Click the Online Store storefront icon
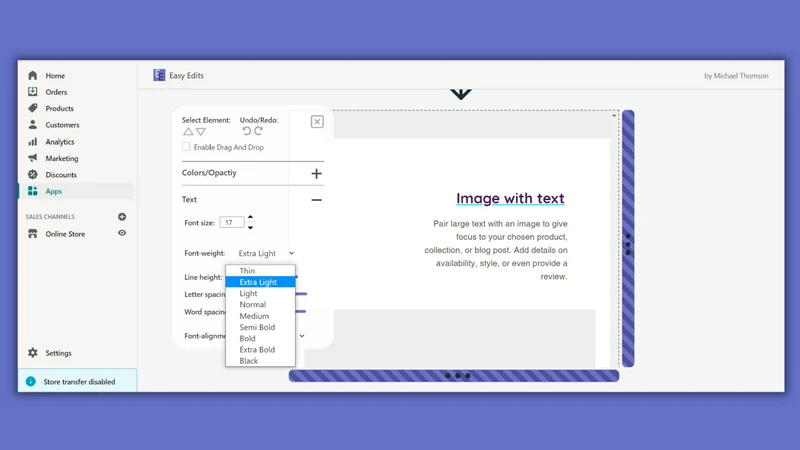 33,234
